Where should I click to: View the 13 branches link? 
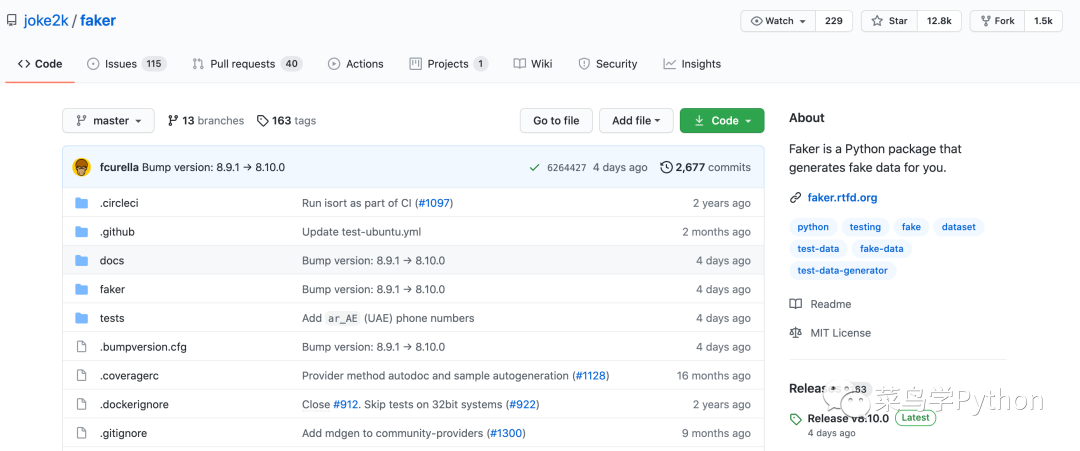pyautogui.click(x=206, y=120)
